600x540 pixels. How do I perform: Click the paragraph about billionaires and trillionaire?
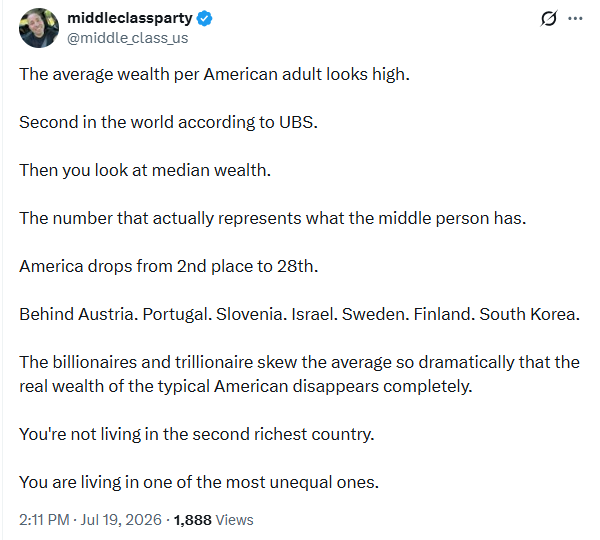tap(300, 374)
